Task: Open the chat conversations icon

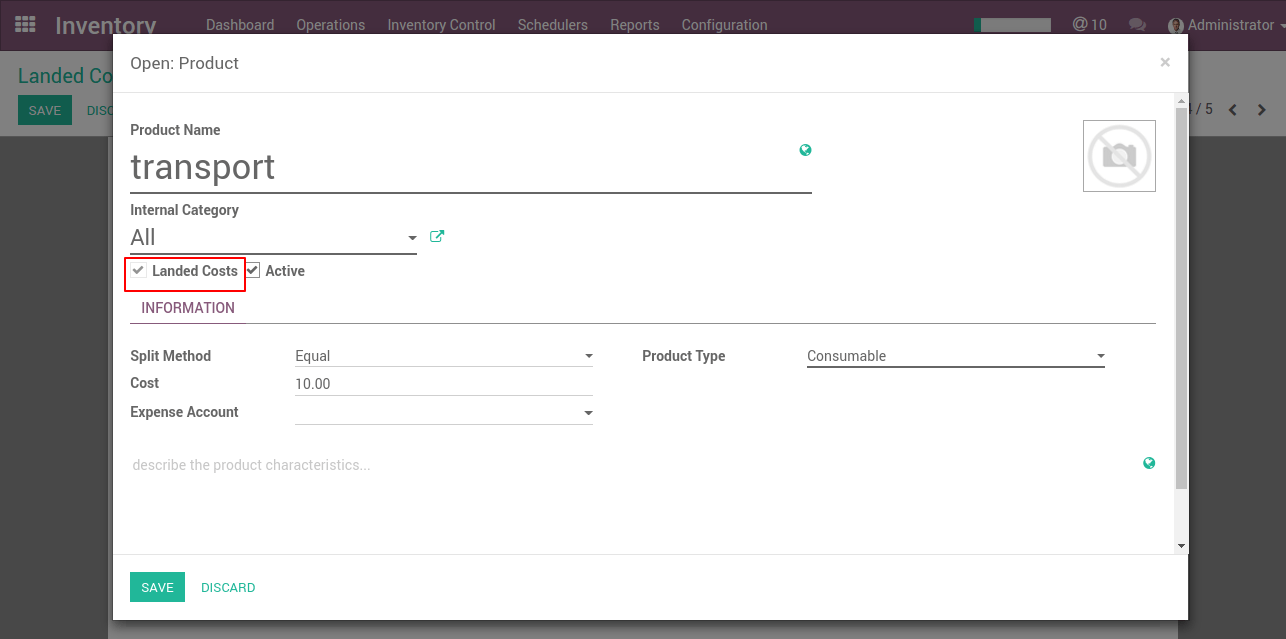Action: [x=1137, y=25]
